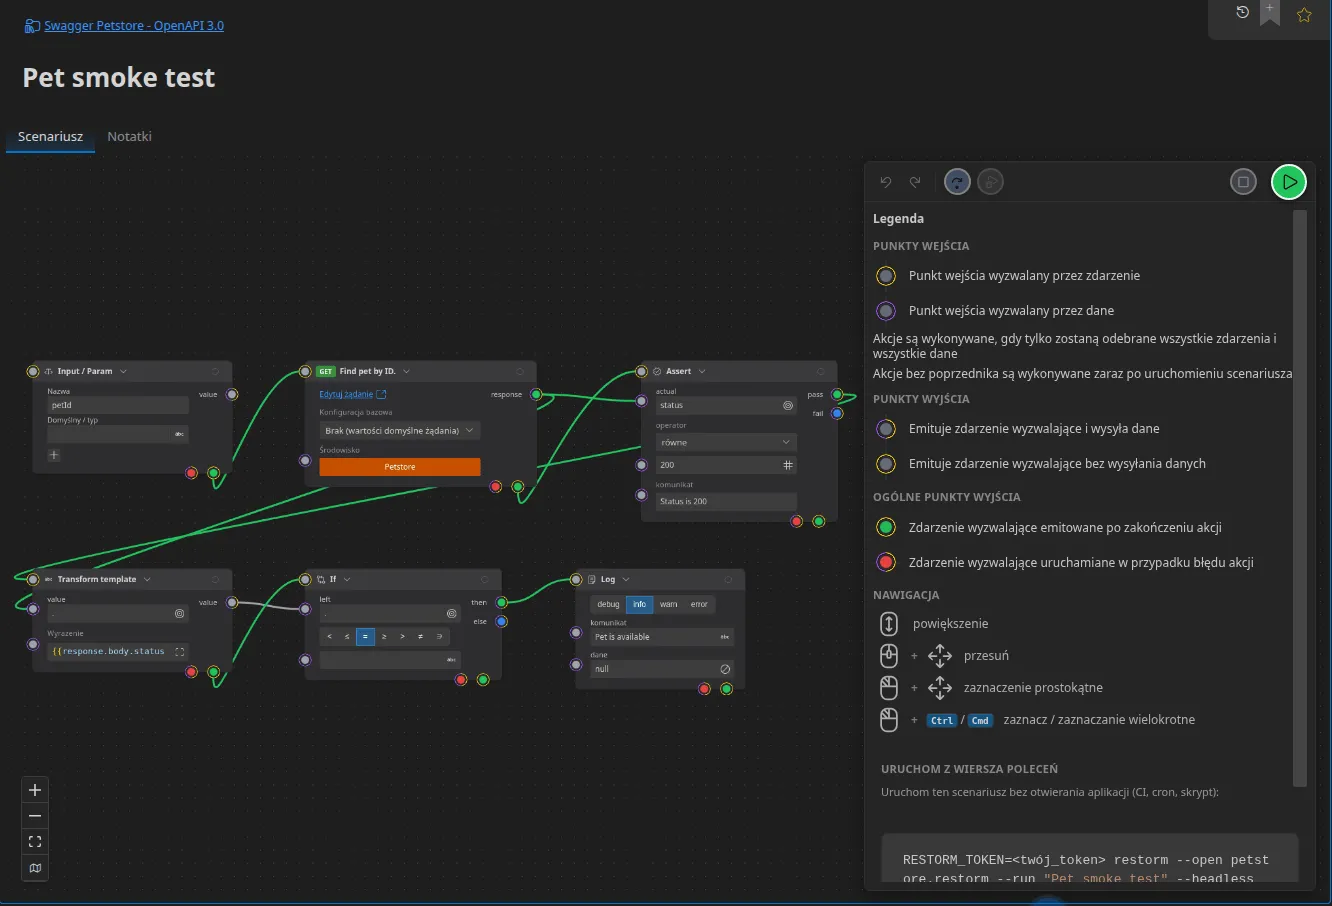Run the scenario with green play button
Screen dimensions: 1332x906
(1289, 182)
